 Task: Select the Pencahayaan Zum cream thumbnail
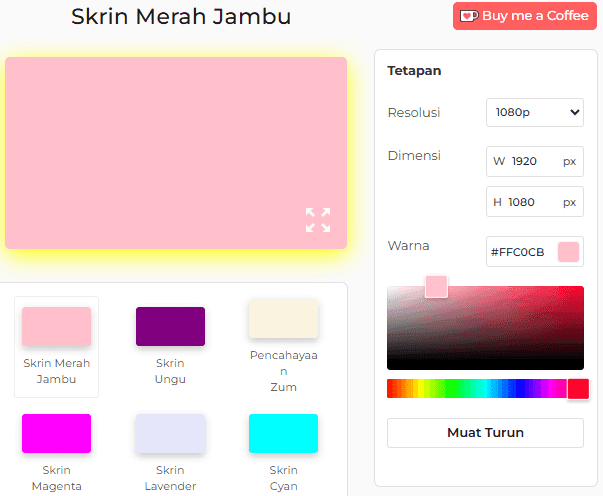click(283, 319)
